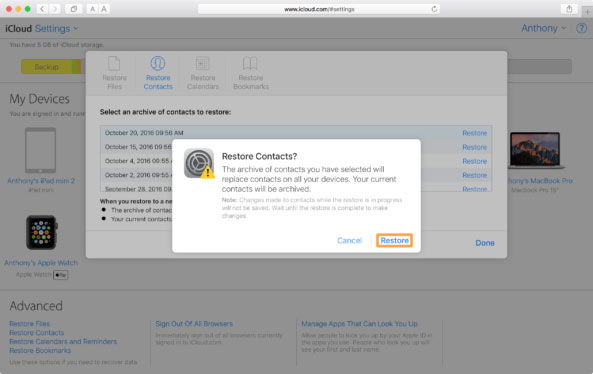Switch to the Restore Bookmarks tab
Viewport: 593px width, 374px height.
[x=250, y=73]
